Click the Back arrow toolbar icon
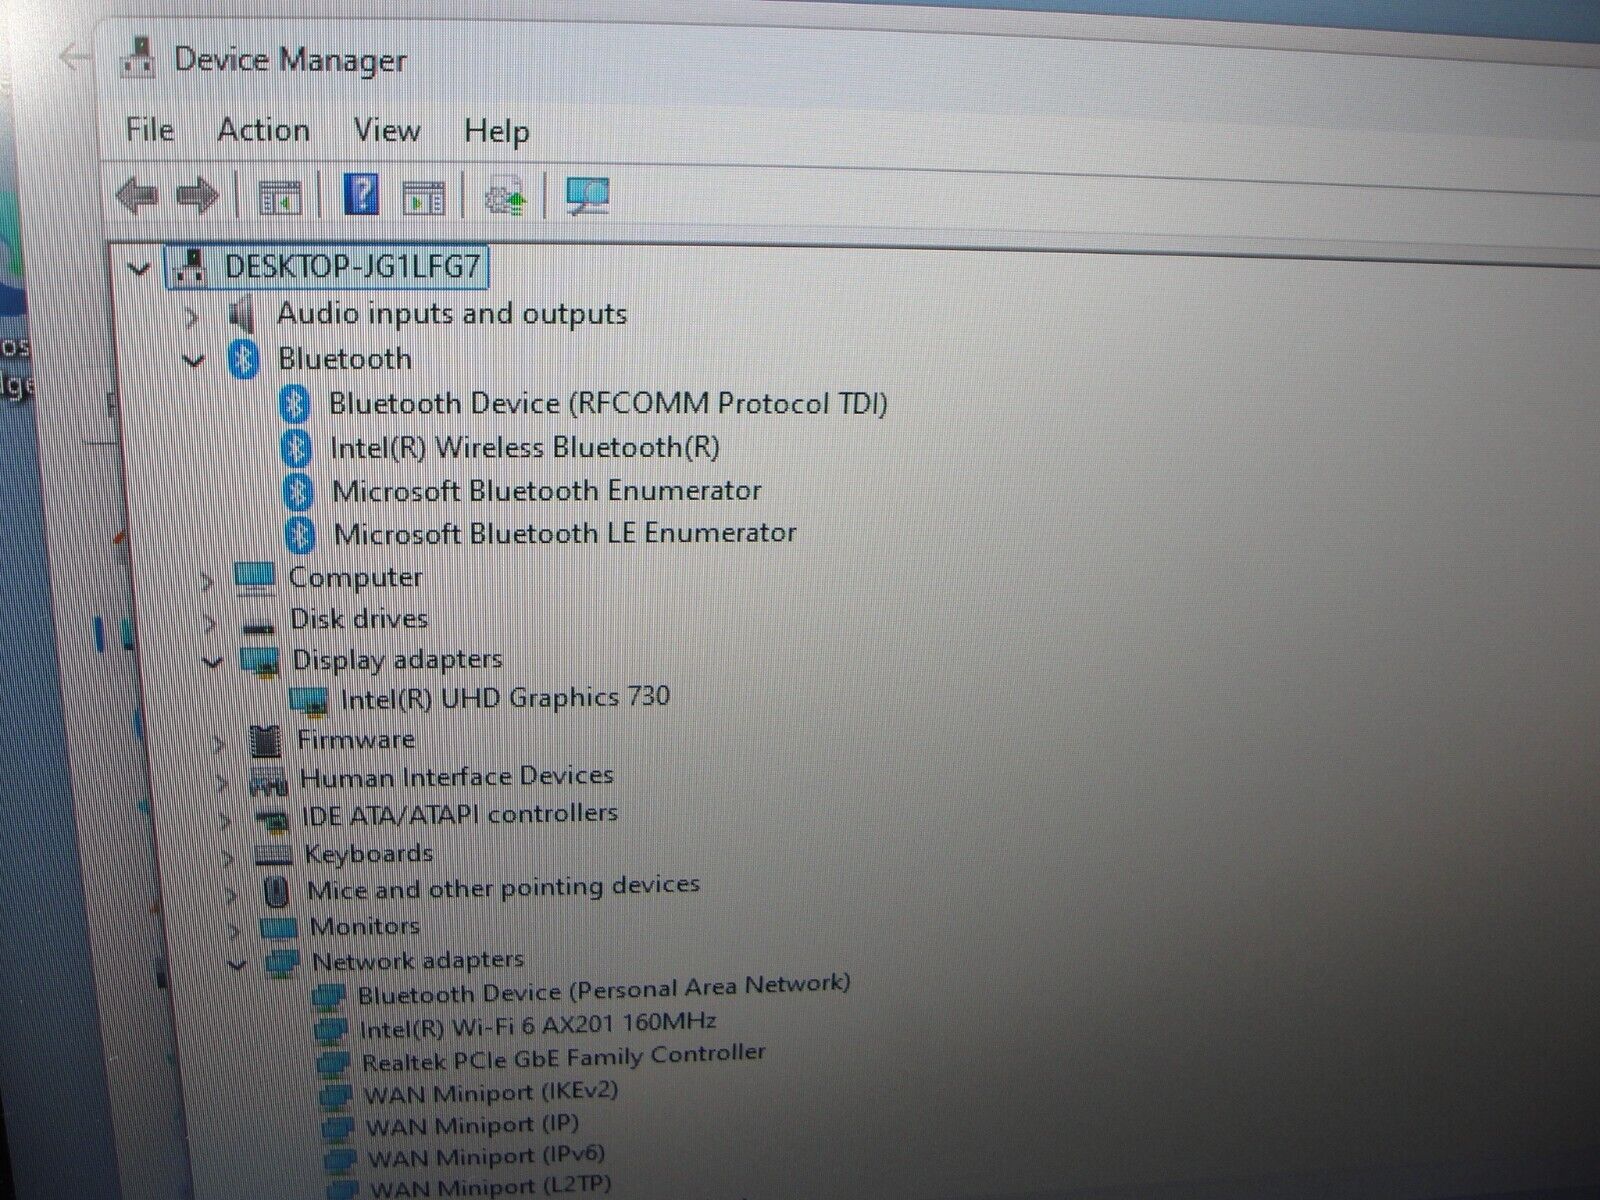The height and width of the screenshot is (1200, 1600). [x=137, y=195]
